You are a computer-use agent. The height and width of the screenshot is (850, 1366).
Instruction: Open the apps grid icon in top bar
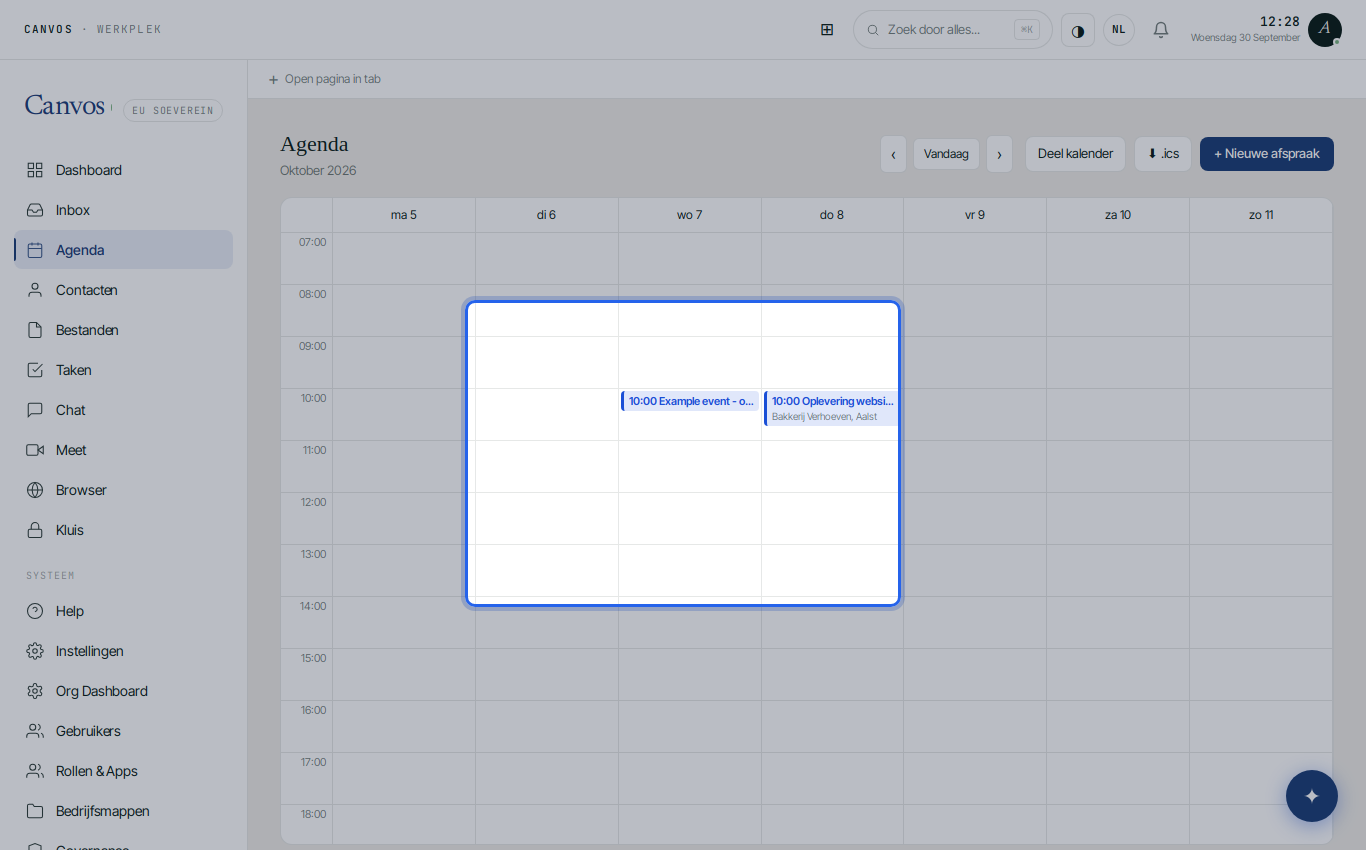click(827, 30)
